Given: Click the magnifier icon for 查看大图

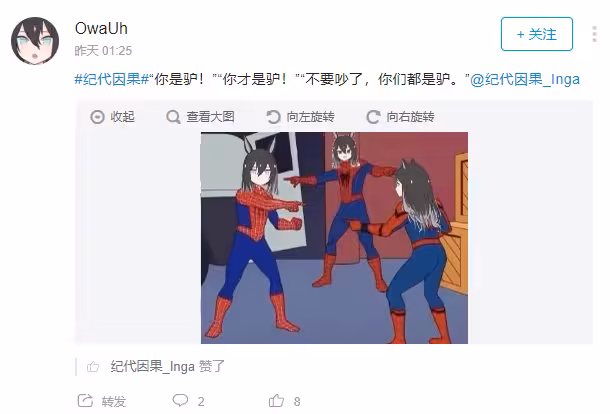Looking at the screenshot, I should [173, 117].
